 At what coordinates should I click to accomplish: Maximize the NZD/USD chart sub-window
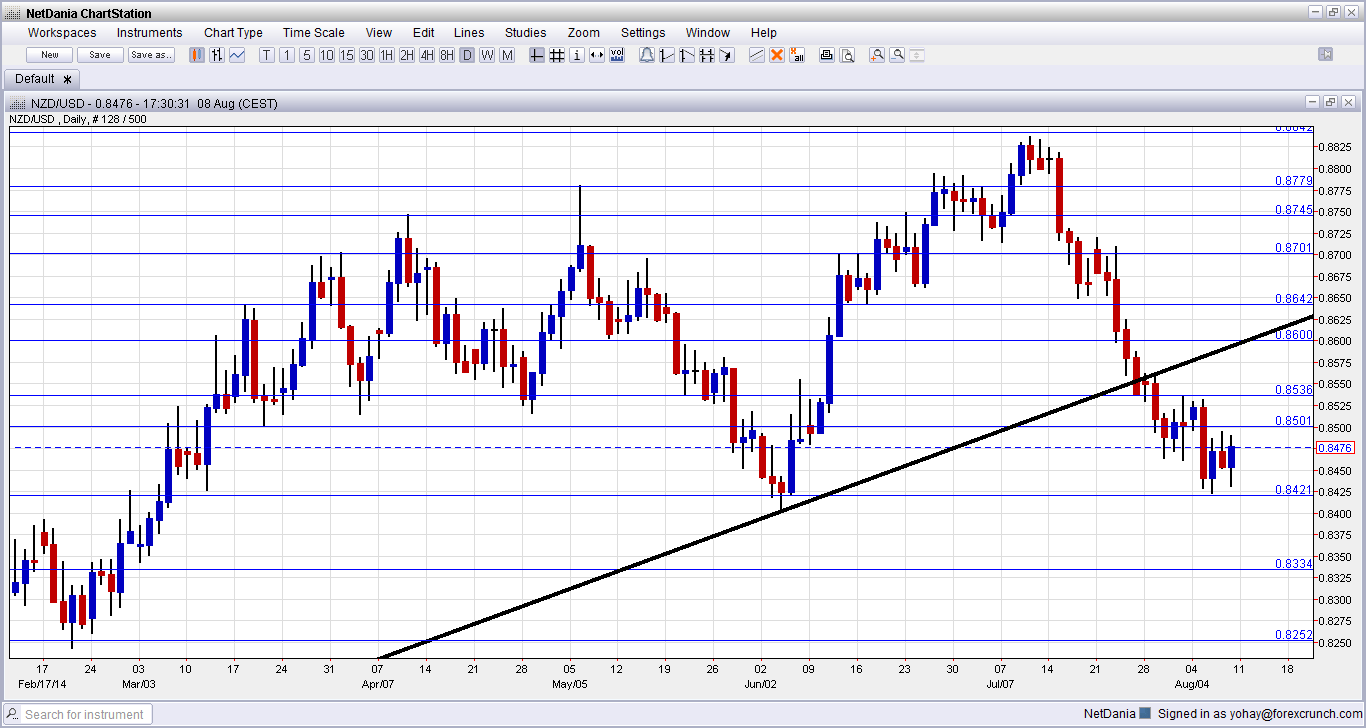point(1330,102)
